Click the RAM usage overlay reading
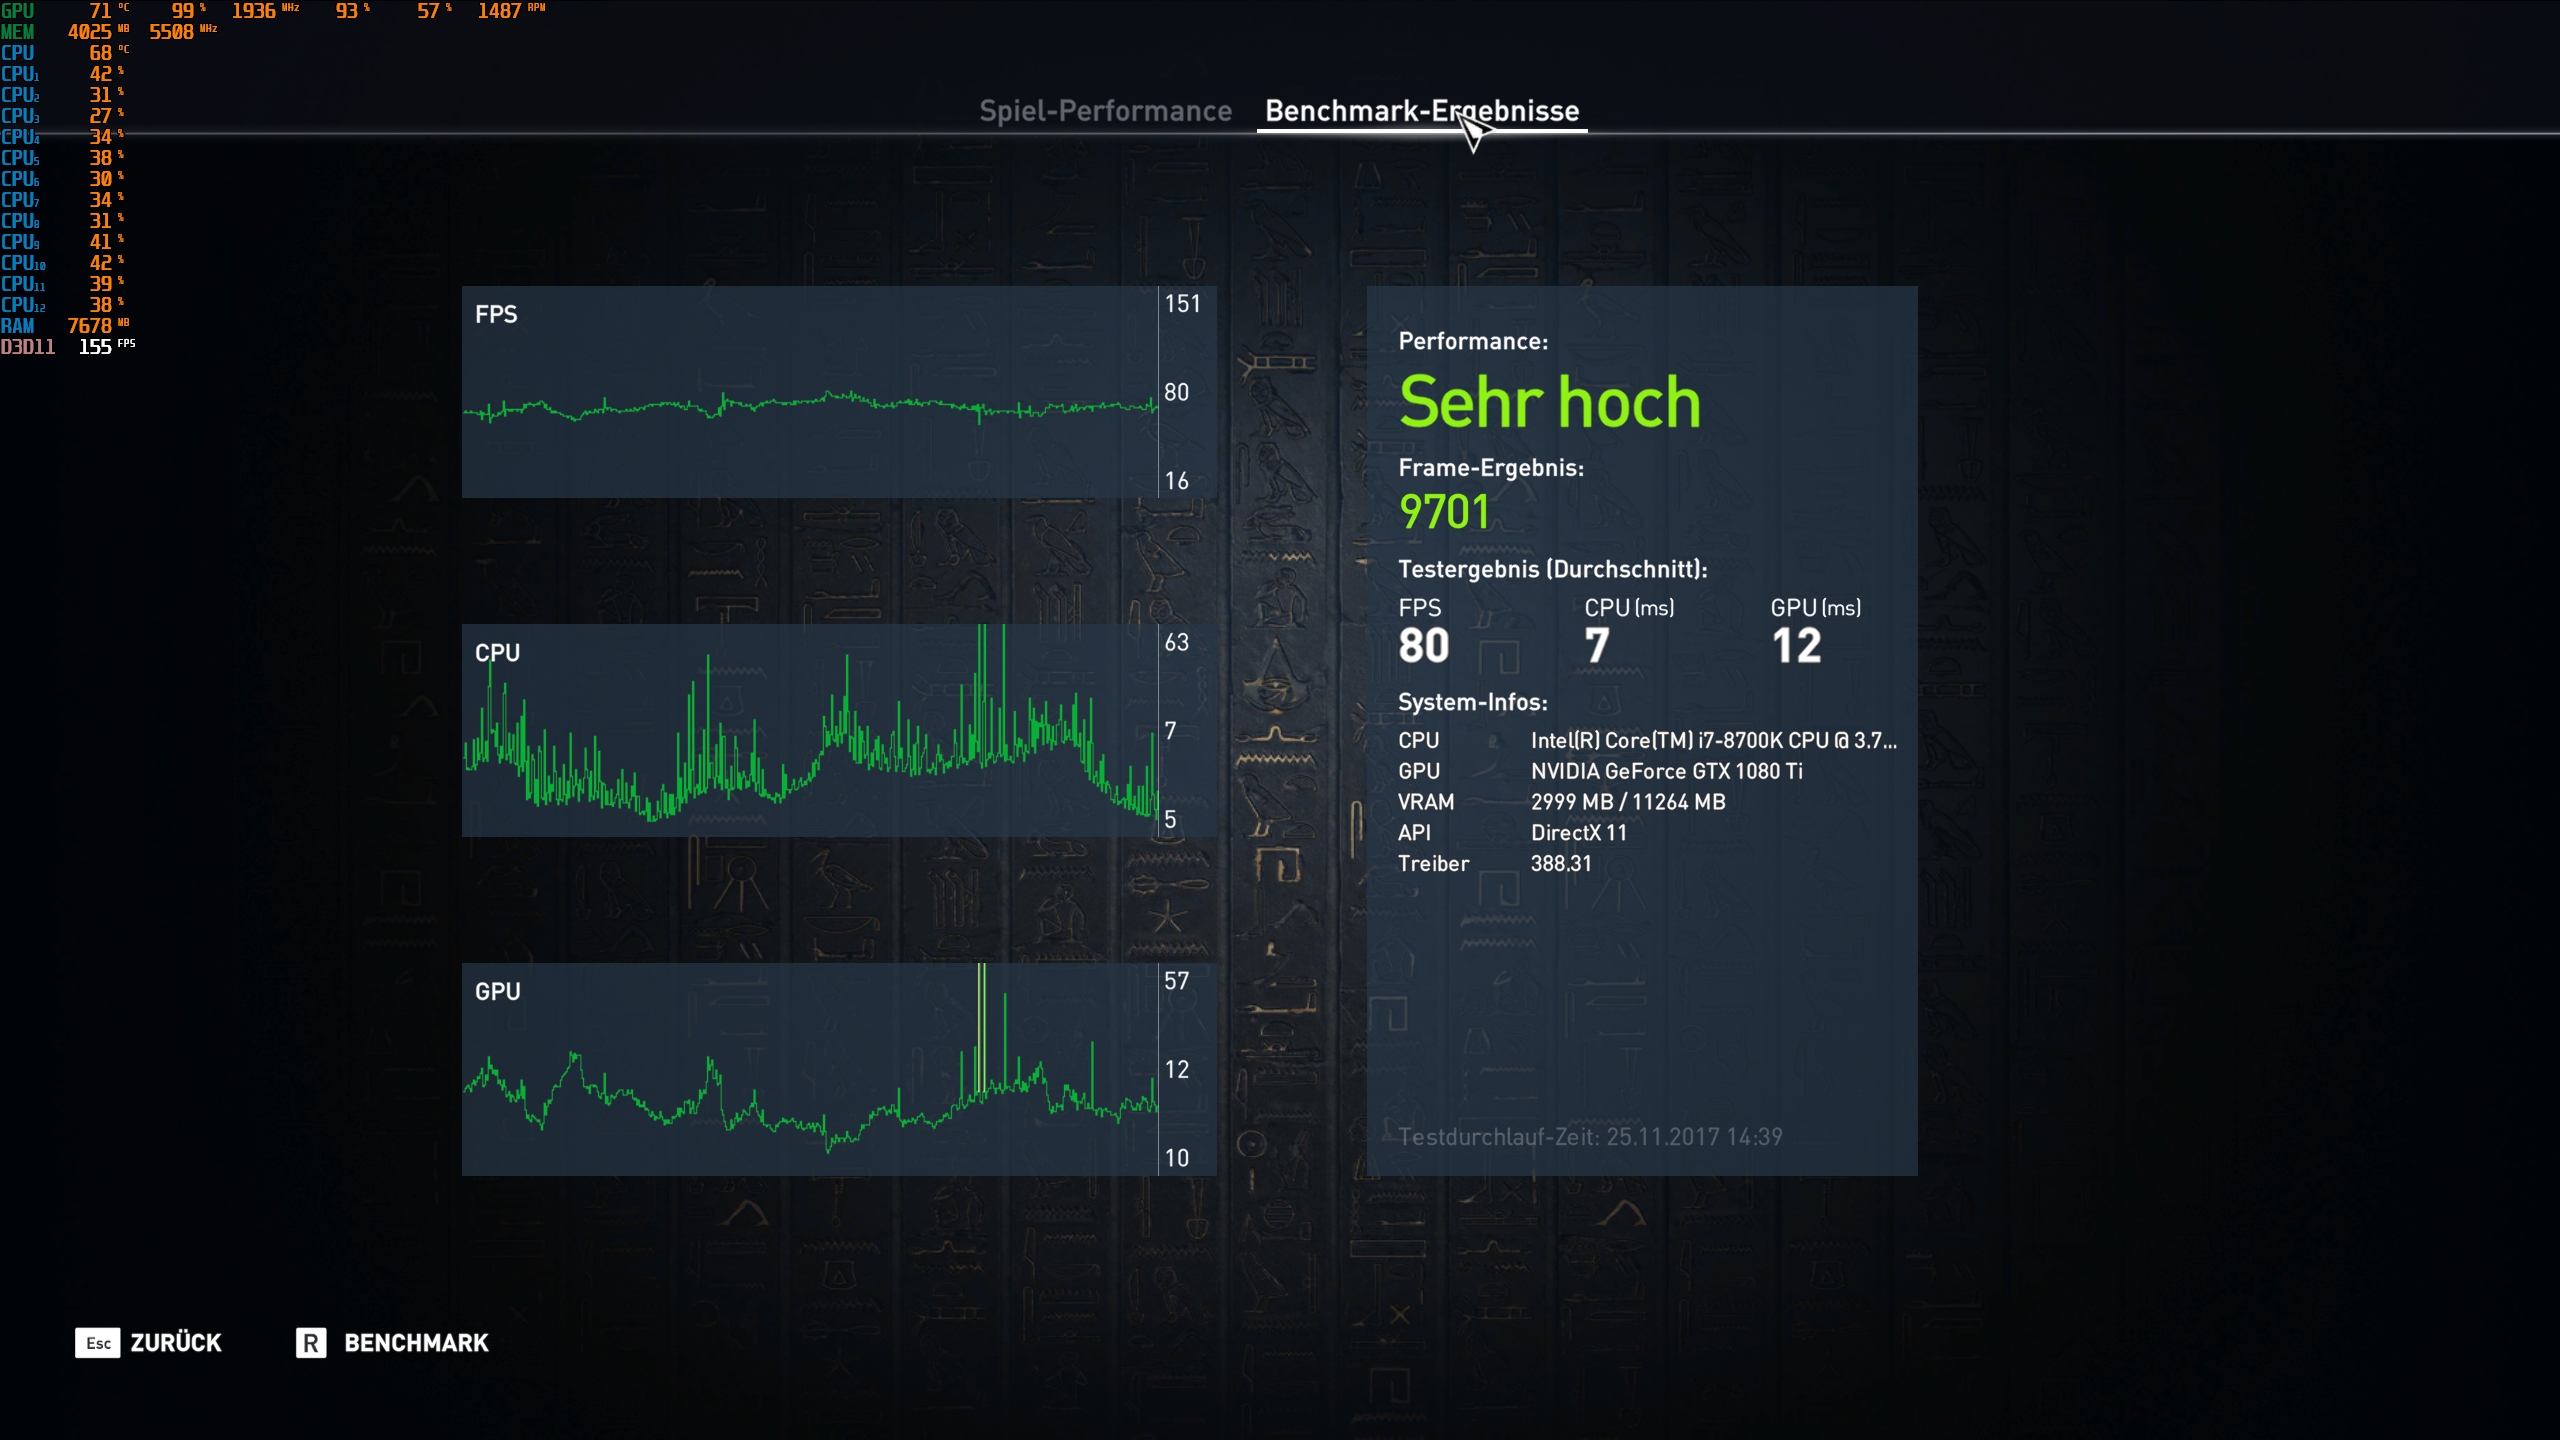 89,326
